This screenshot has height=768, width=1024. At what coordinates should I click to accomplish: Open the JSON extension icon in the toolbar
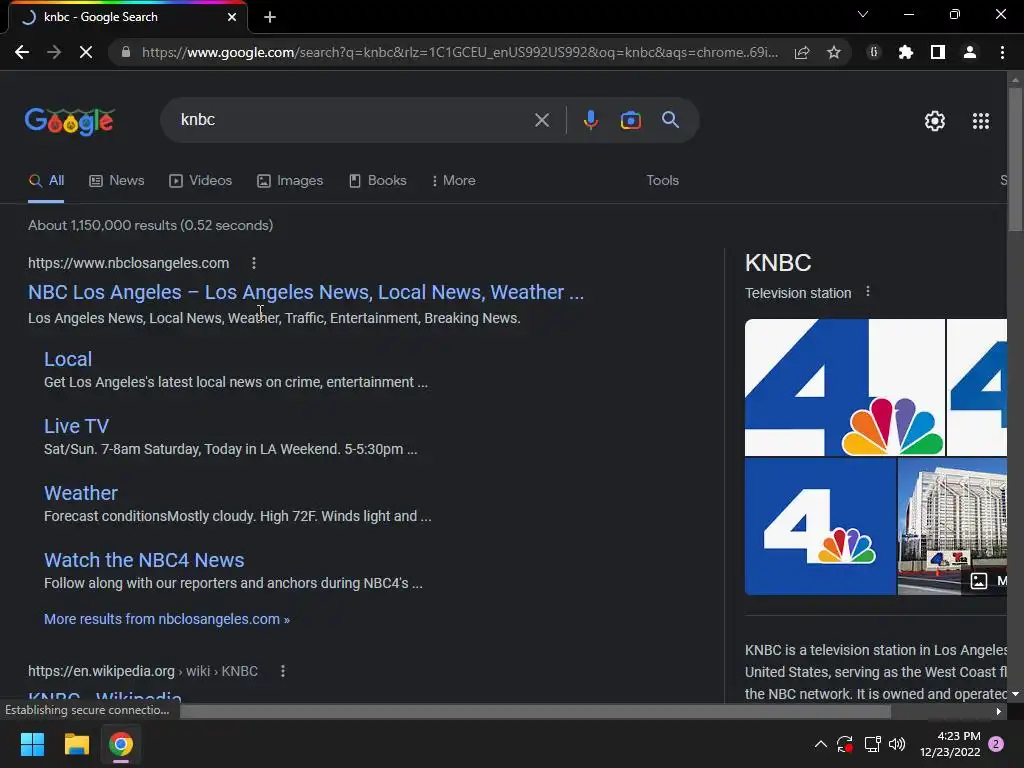click(x=874, y=52)
